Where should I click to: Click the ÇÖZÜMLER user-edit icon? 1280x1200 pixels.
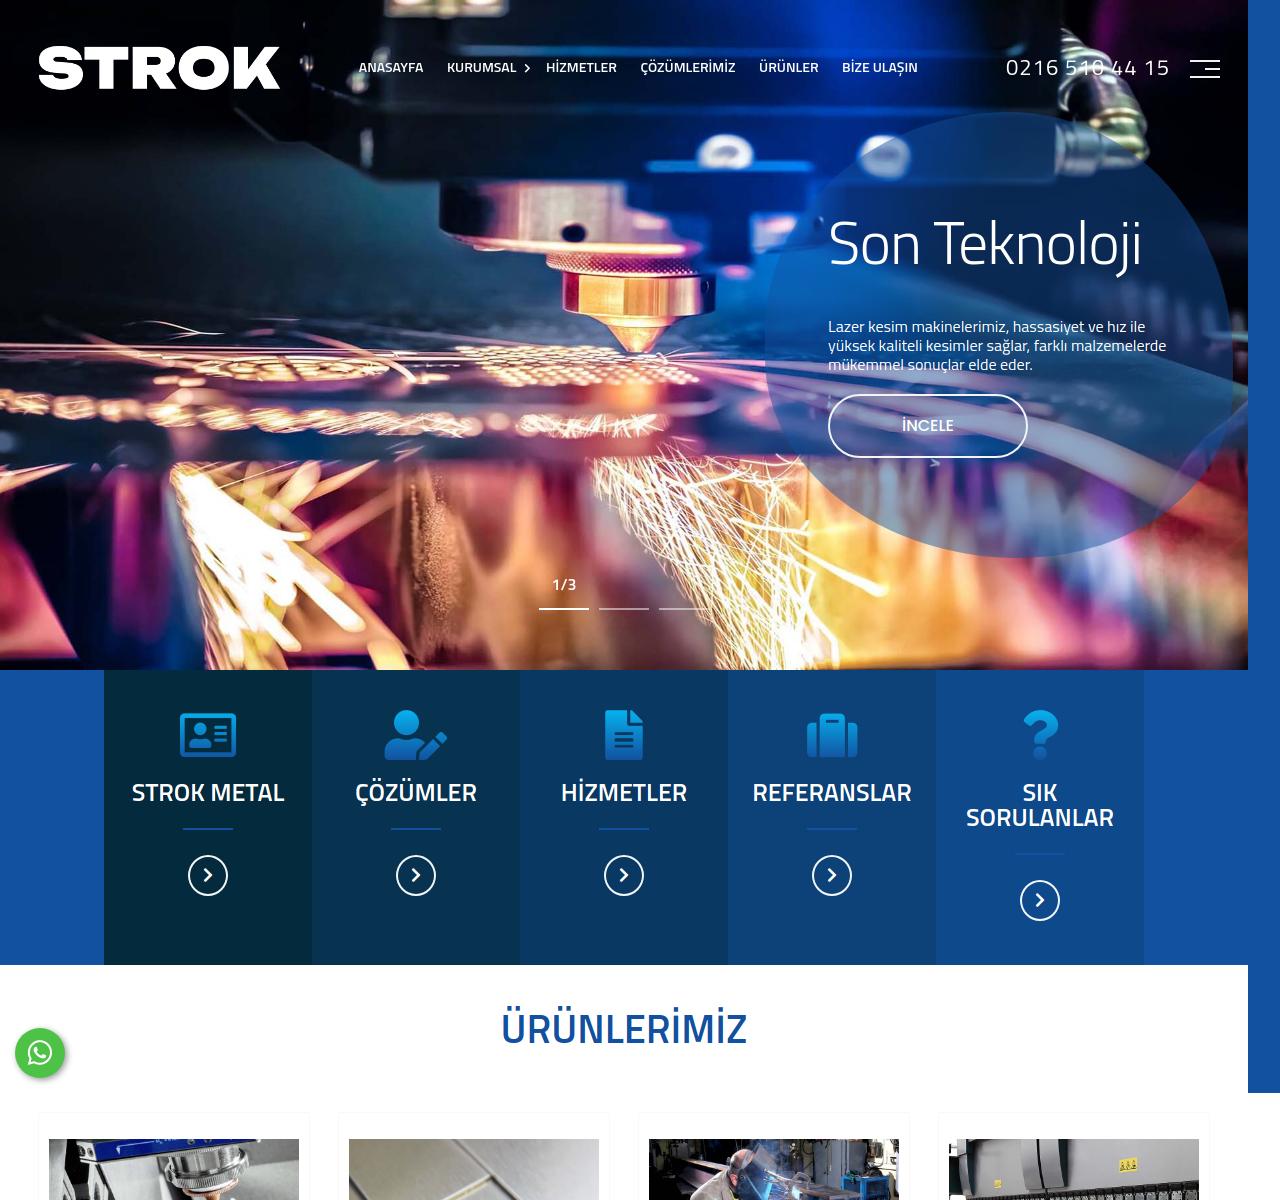[x=416, y=735]
